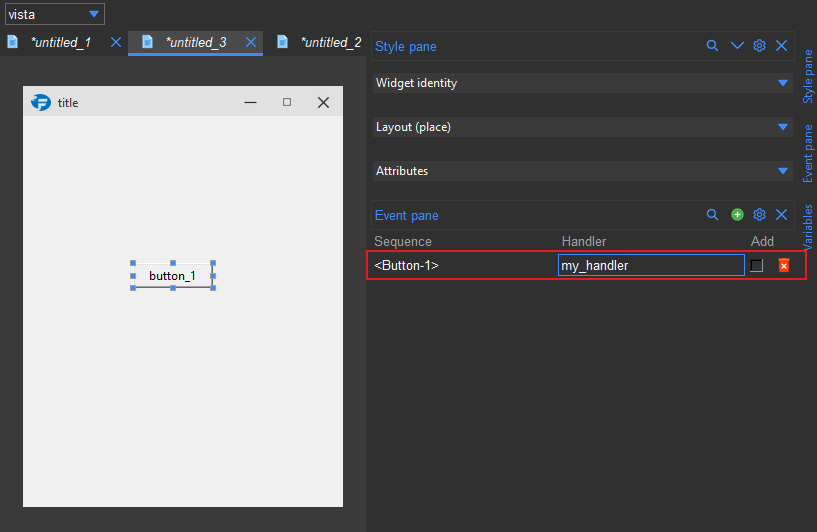The width and height of the screenshot is (817, 532).
Task: Click the <Button-1> sequence entry
Action: click(406, 265)
